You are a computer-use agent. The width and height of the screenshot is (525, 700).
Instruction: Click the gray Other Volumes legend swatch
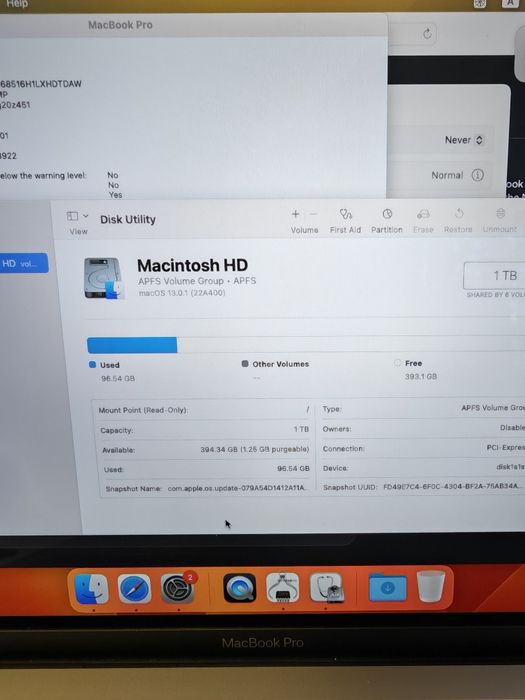[245, 364]
